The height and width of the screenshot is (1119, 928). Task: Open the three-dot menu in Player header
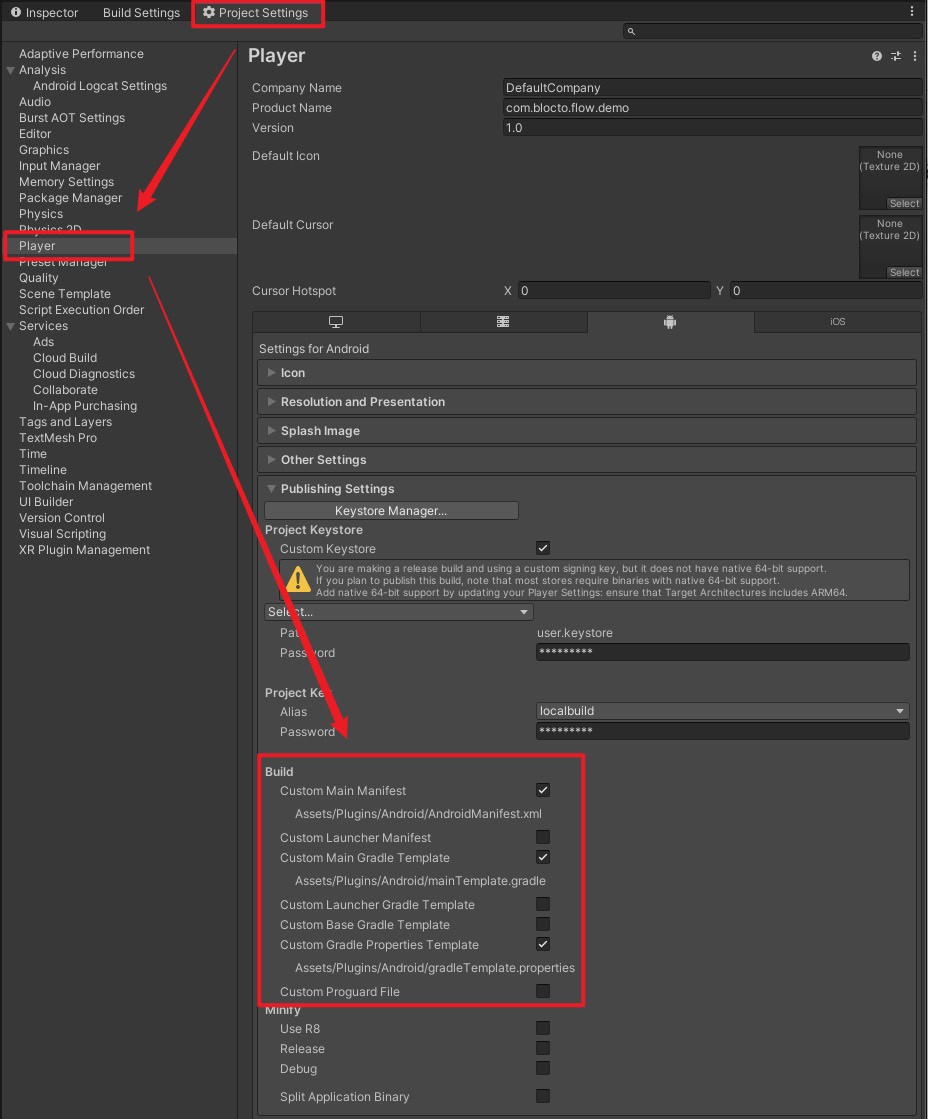coord(913,56)
